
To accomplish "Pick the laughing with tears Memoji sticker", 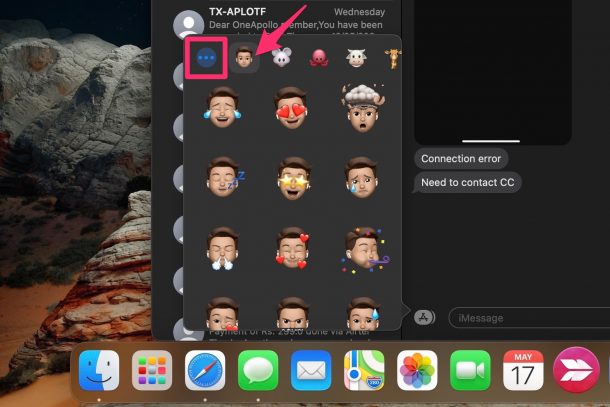I will (x=222, y=107).
